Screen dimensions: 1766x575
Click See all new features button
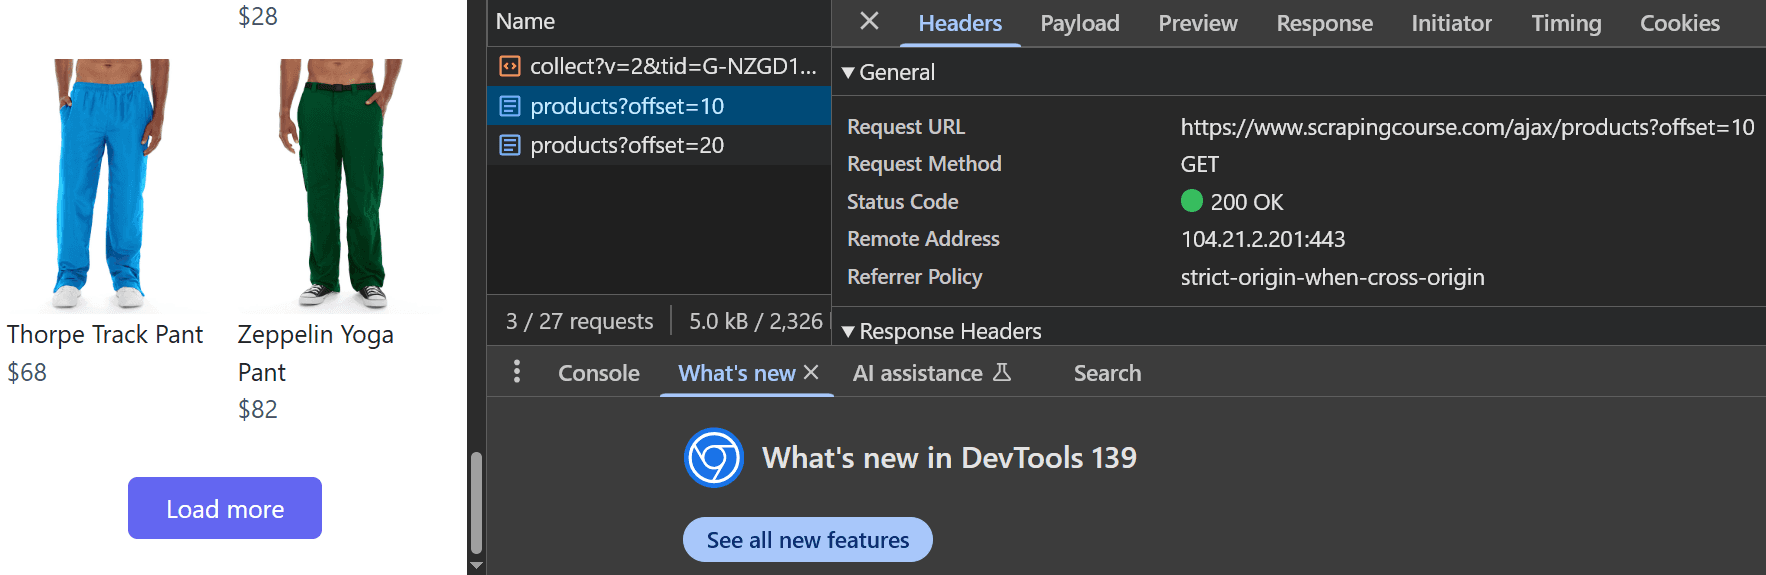pyautogui.click(x=808, y=540)
